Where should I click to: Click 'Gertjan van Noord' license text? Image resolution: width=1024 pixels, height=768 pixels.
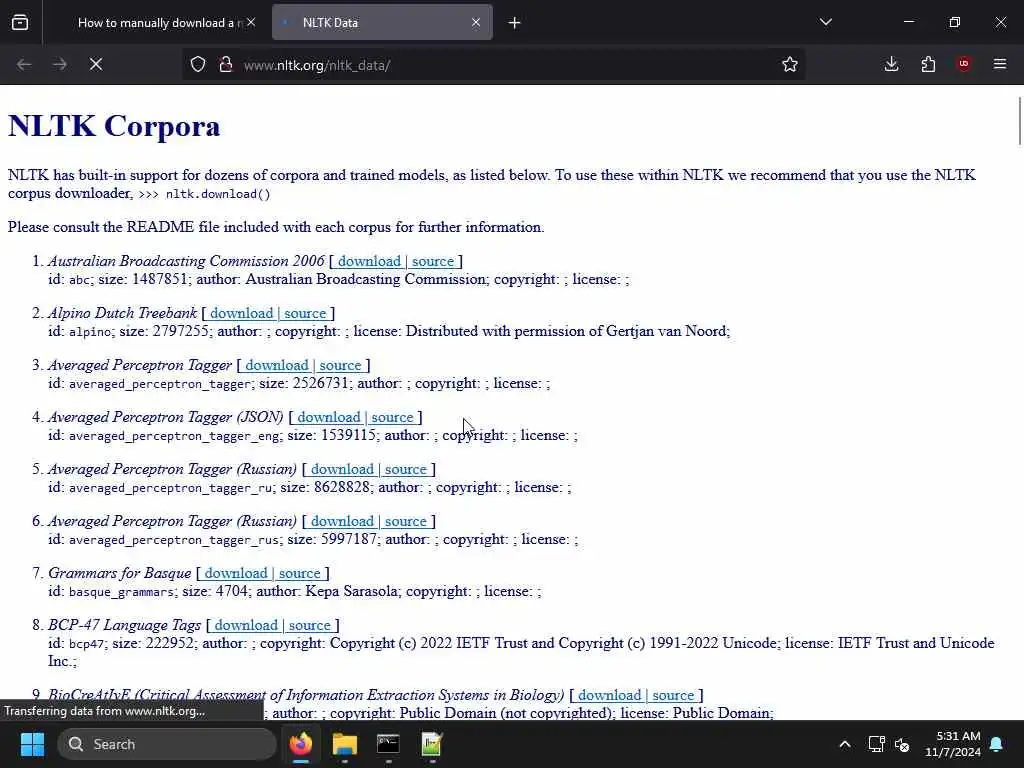pyautogui.click(x=666, y=331)
